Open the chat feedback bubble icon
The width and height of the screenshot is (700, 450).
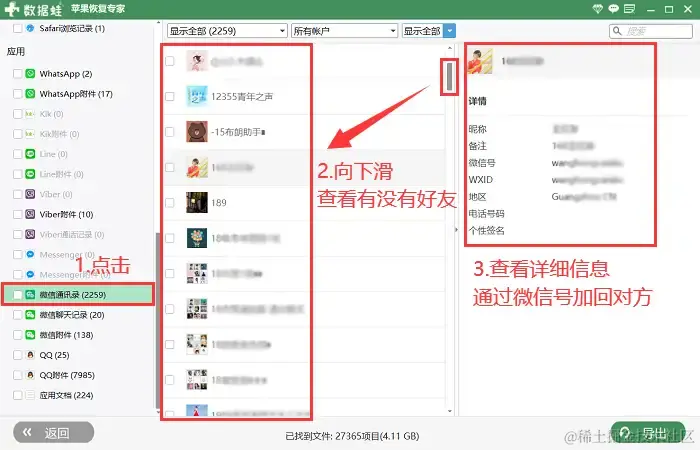click(x=614, y=9)
